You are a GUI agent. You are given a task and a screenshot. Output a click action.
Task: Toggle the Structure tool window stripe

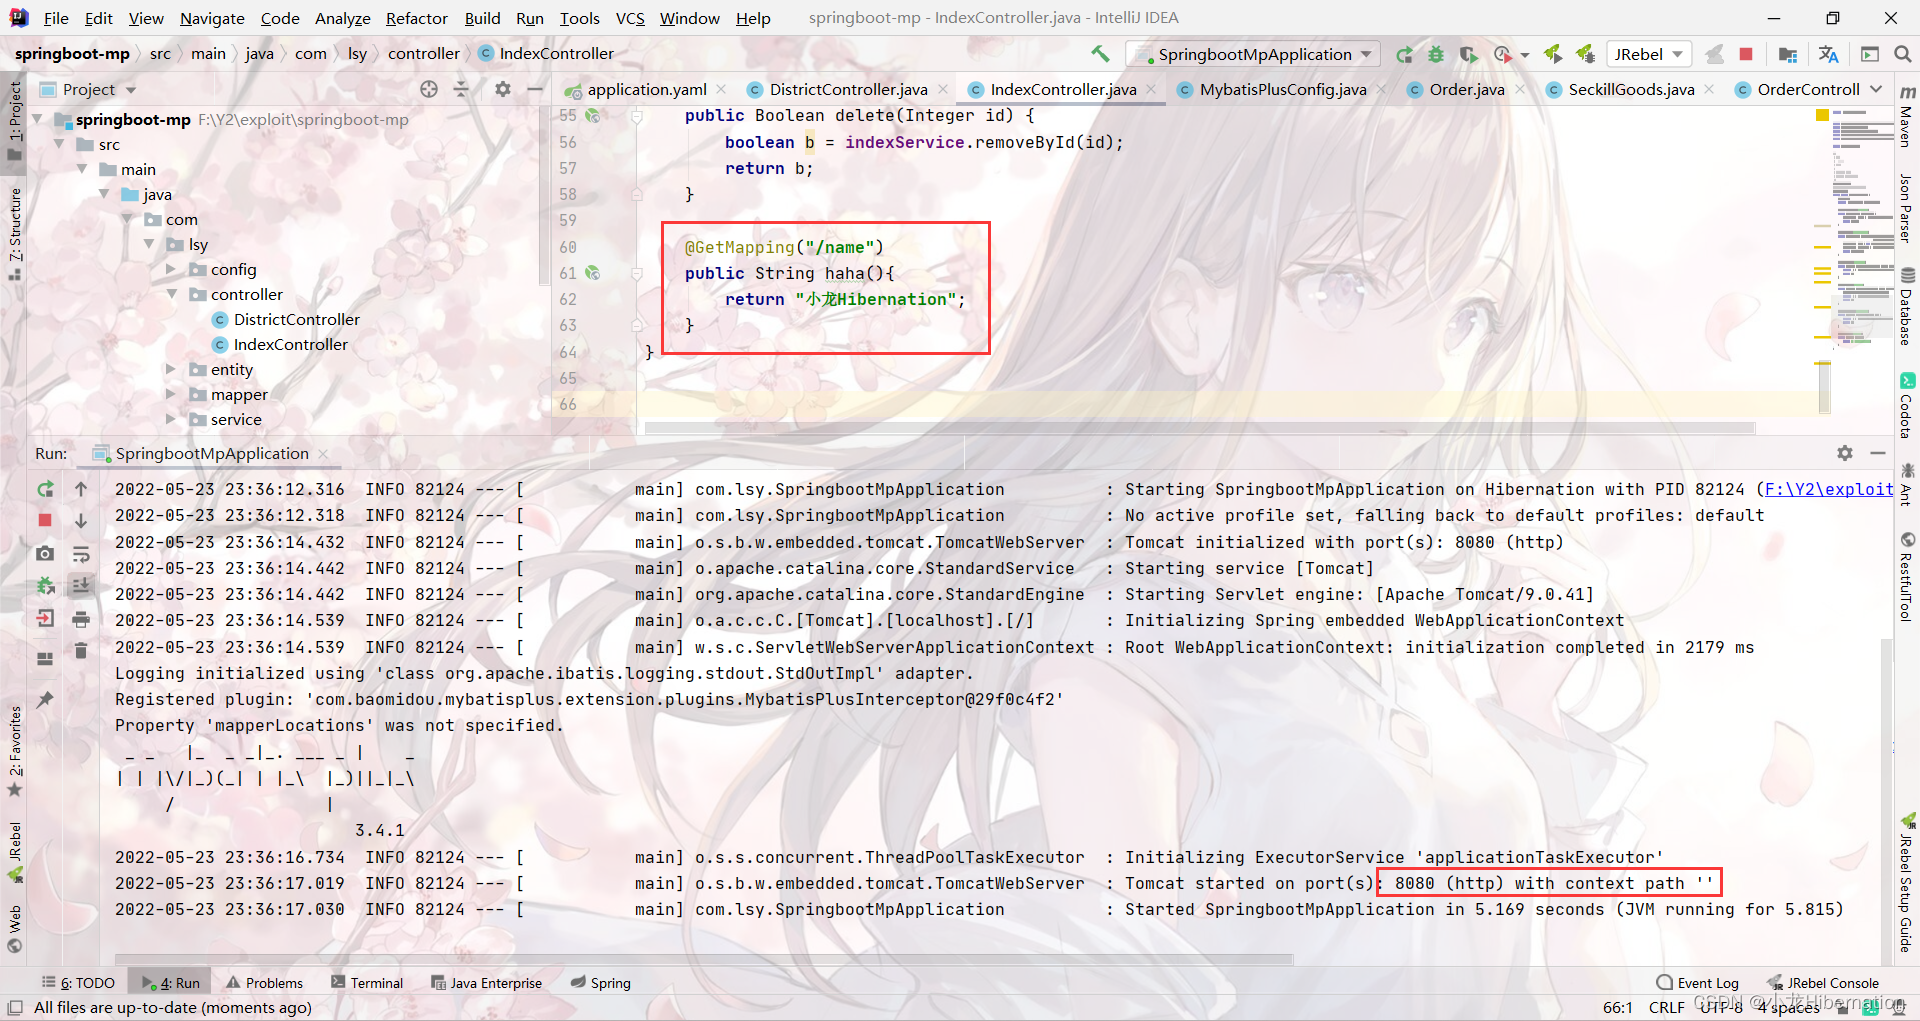pyautogui.click(x=14, y=232)
